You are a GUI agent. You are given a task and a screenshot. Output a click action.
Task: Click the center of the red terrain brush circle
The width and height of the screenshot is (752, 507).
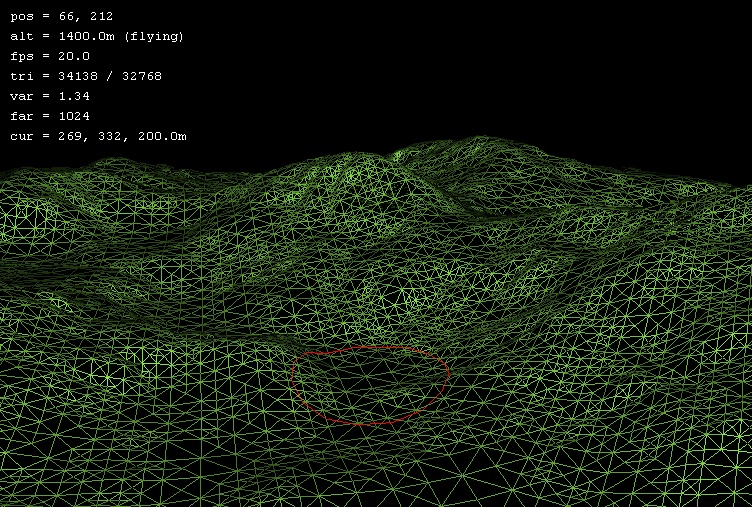tap(370, 385)
